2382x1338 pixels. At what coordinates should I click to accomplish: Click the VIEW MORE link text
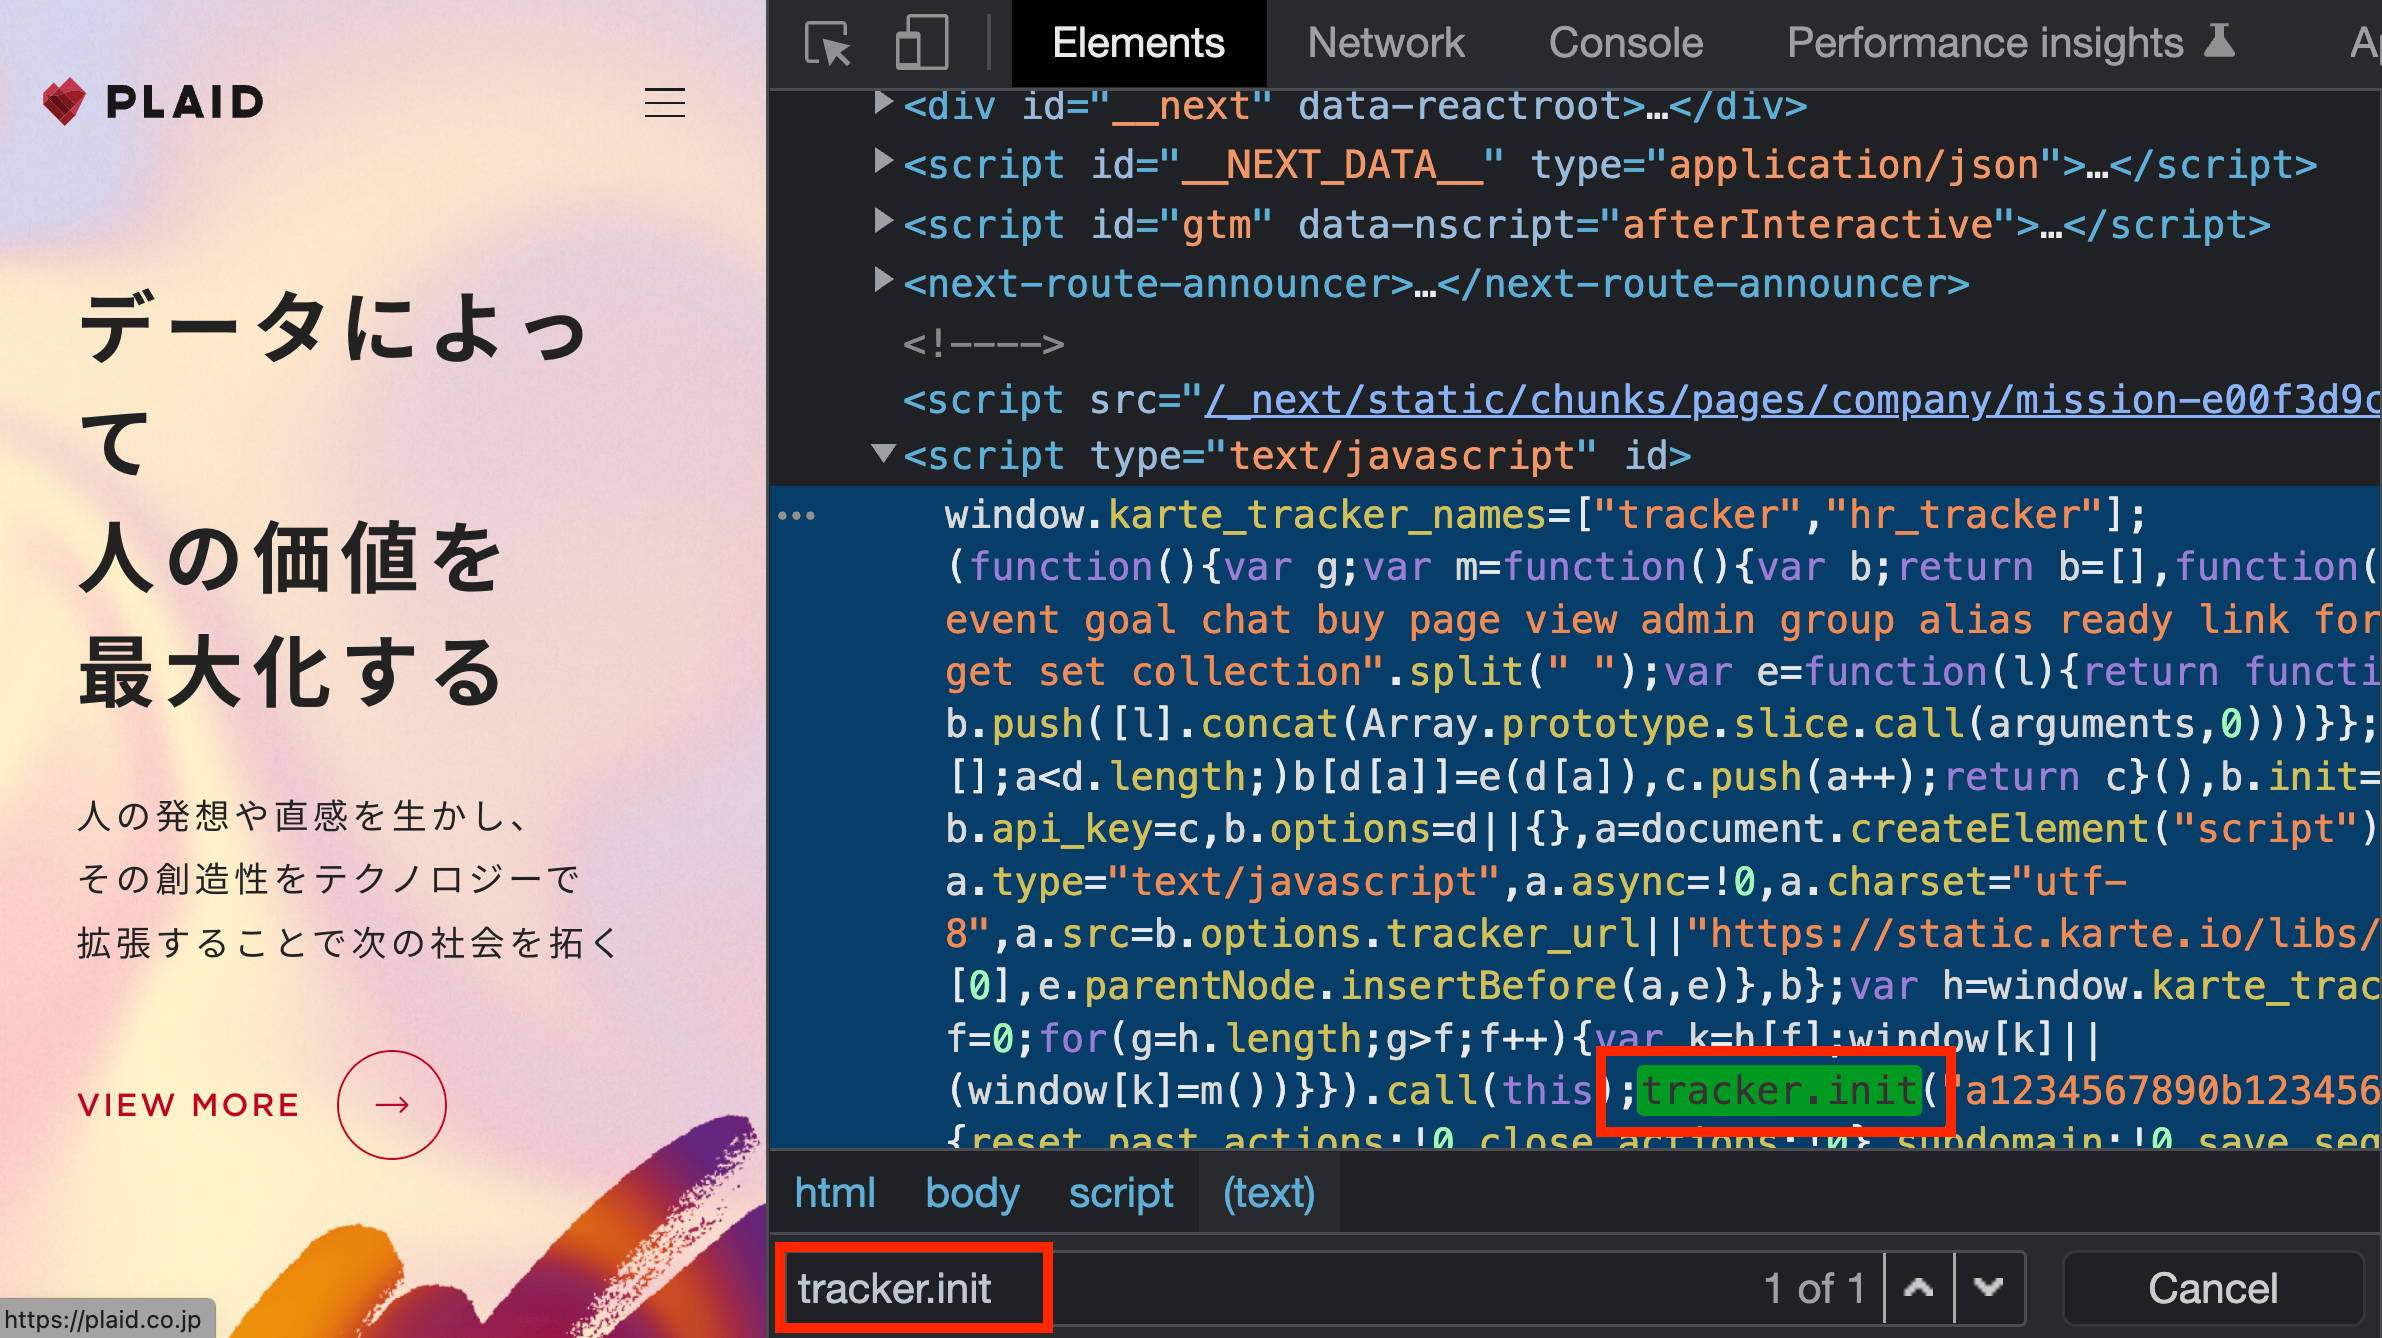(189, 1105)
